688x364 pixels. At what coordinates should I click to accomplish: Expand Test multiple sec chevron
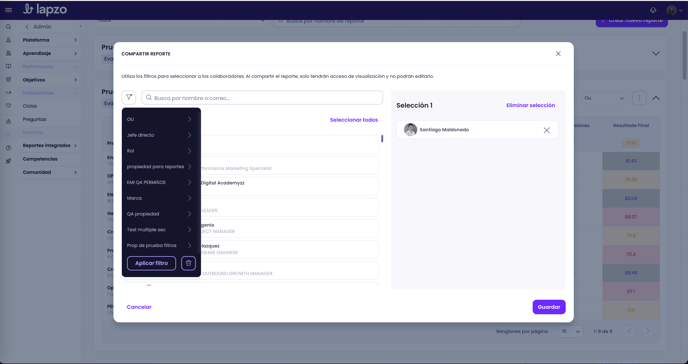[x=190, y=230]
